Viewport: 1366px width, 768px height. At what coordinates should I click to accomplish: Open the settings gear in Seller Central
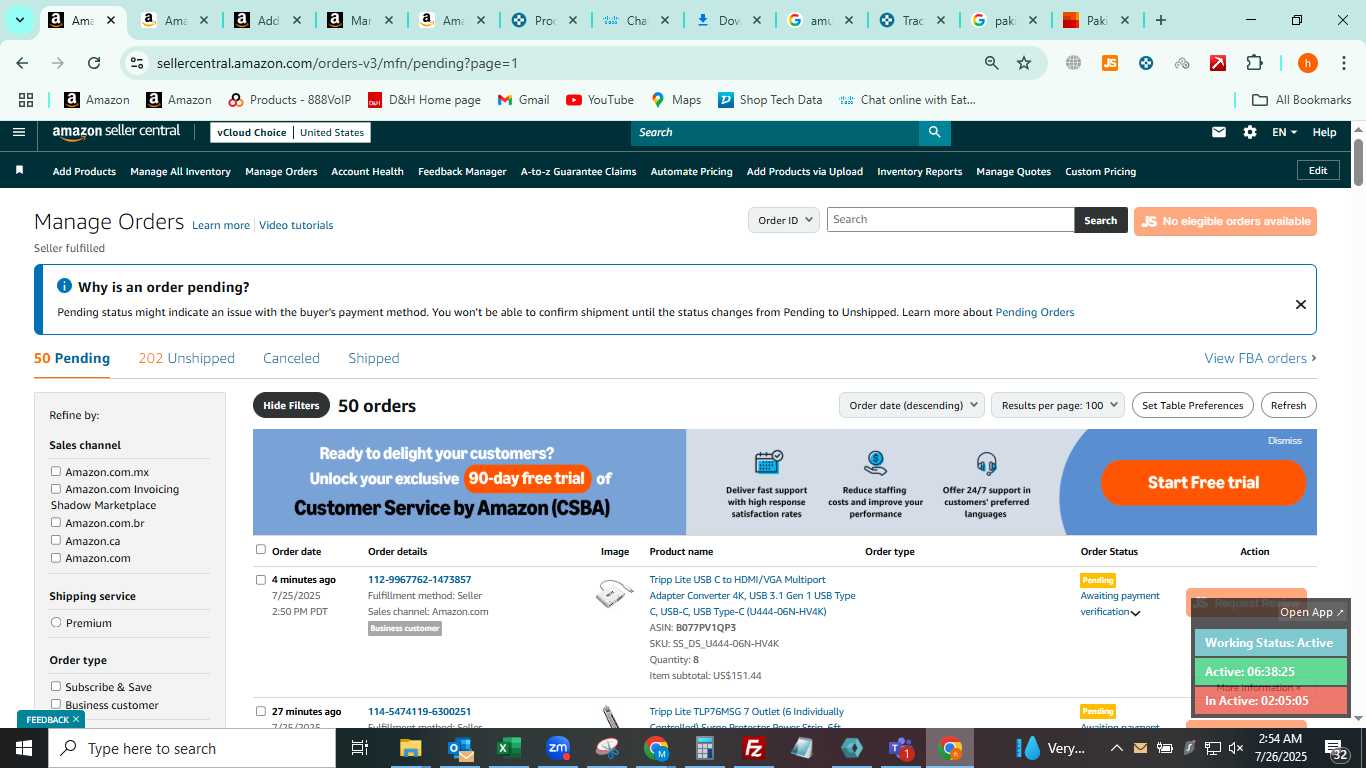1250,132
